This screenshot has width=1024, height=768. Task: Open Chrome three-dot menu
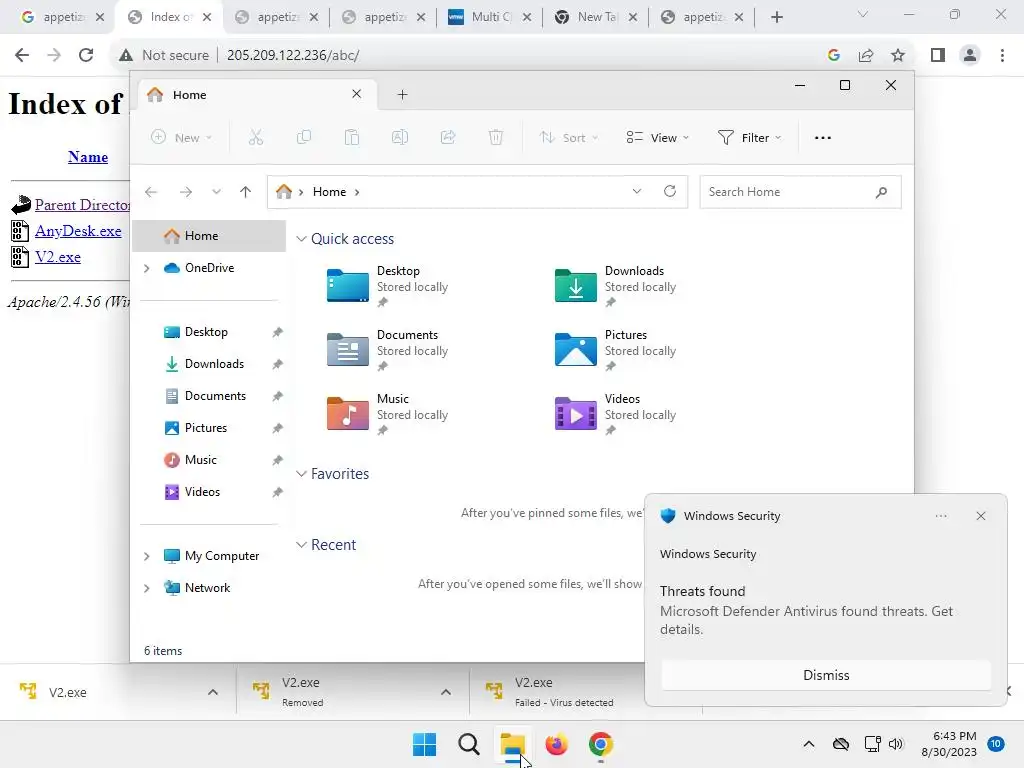point(1002,55)
